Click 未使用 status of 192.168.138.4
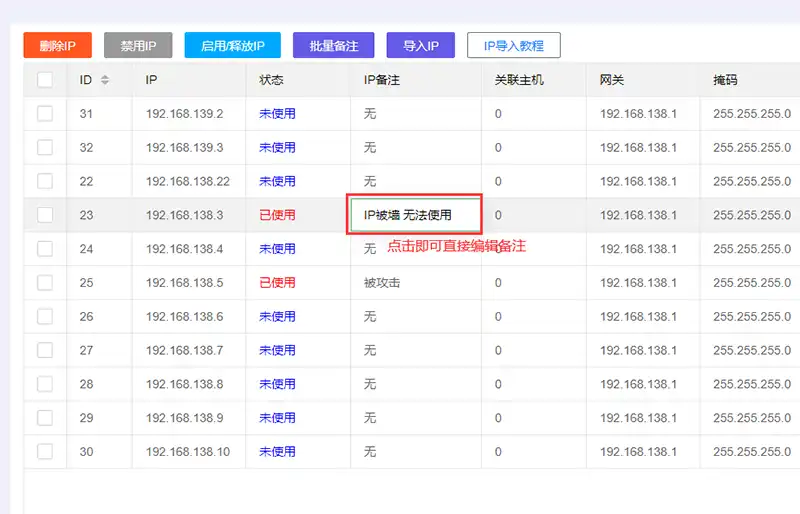Viewport: 800px width, 514px height. [277, 249]
